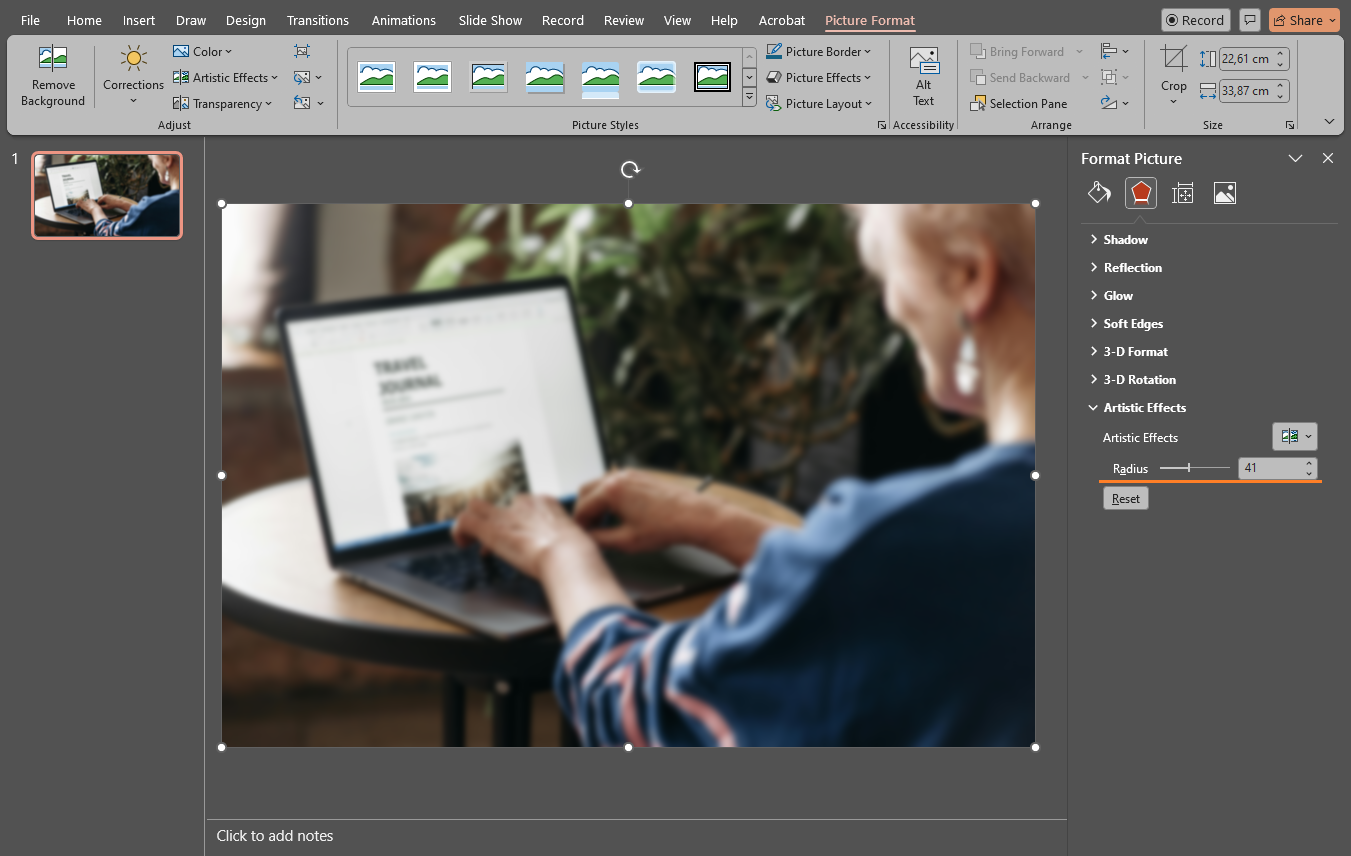Click the shape height field showing 22,61 cm
Viewport: 1351px width, 856px height.
point(1245,59)
